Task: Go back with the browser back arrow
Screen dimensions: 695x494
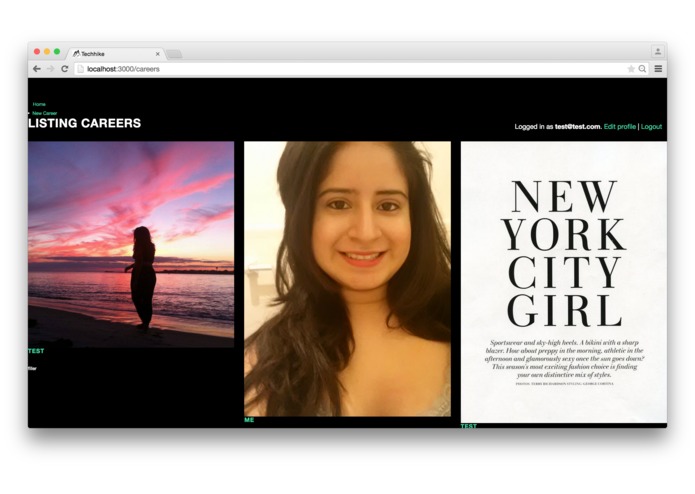Action: coord(37,69)
